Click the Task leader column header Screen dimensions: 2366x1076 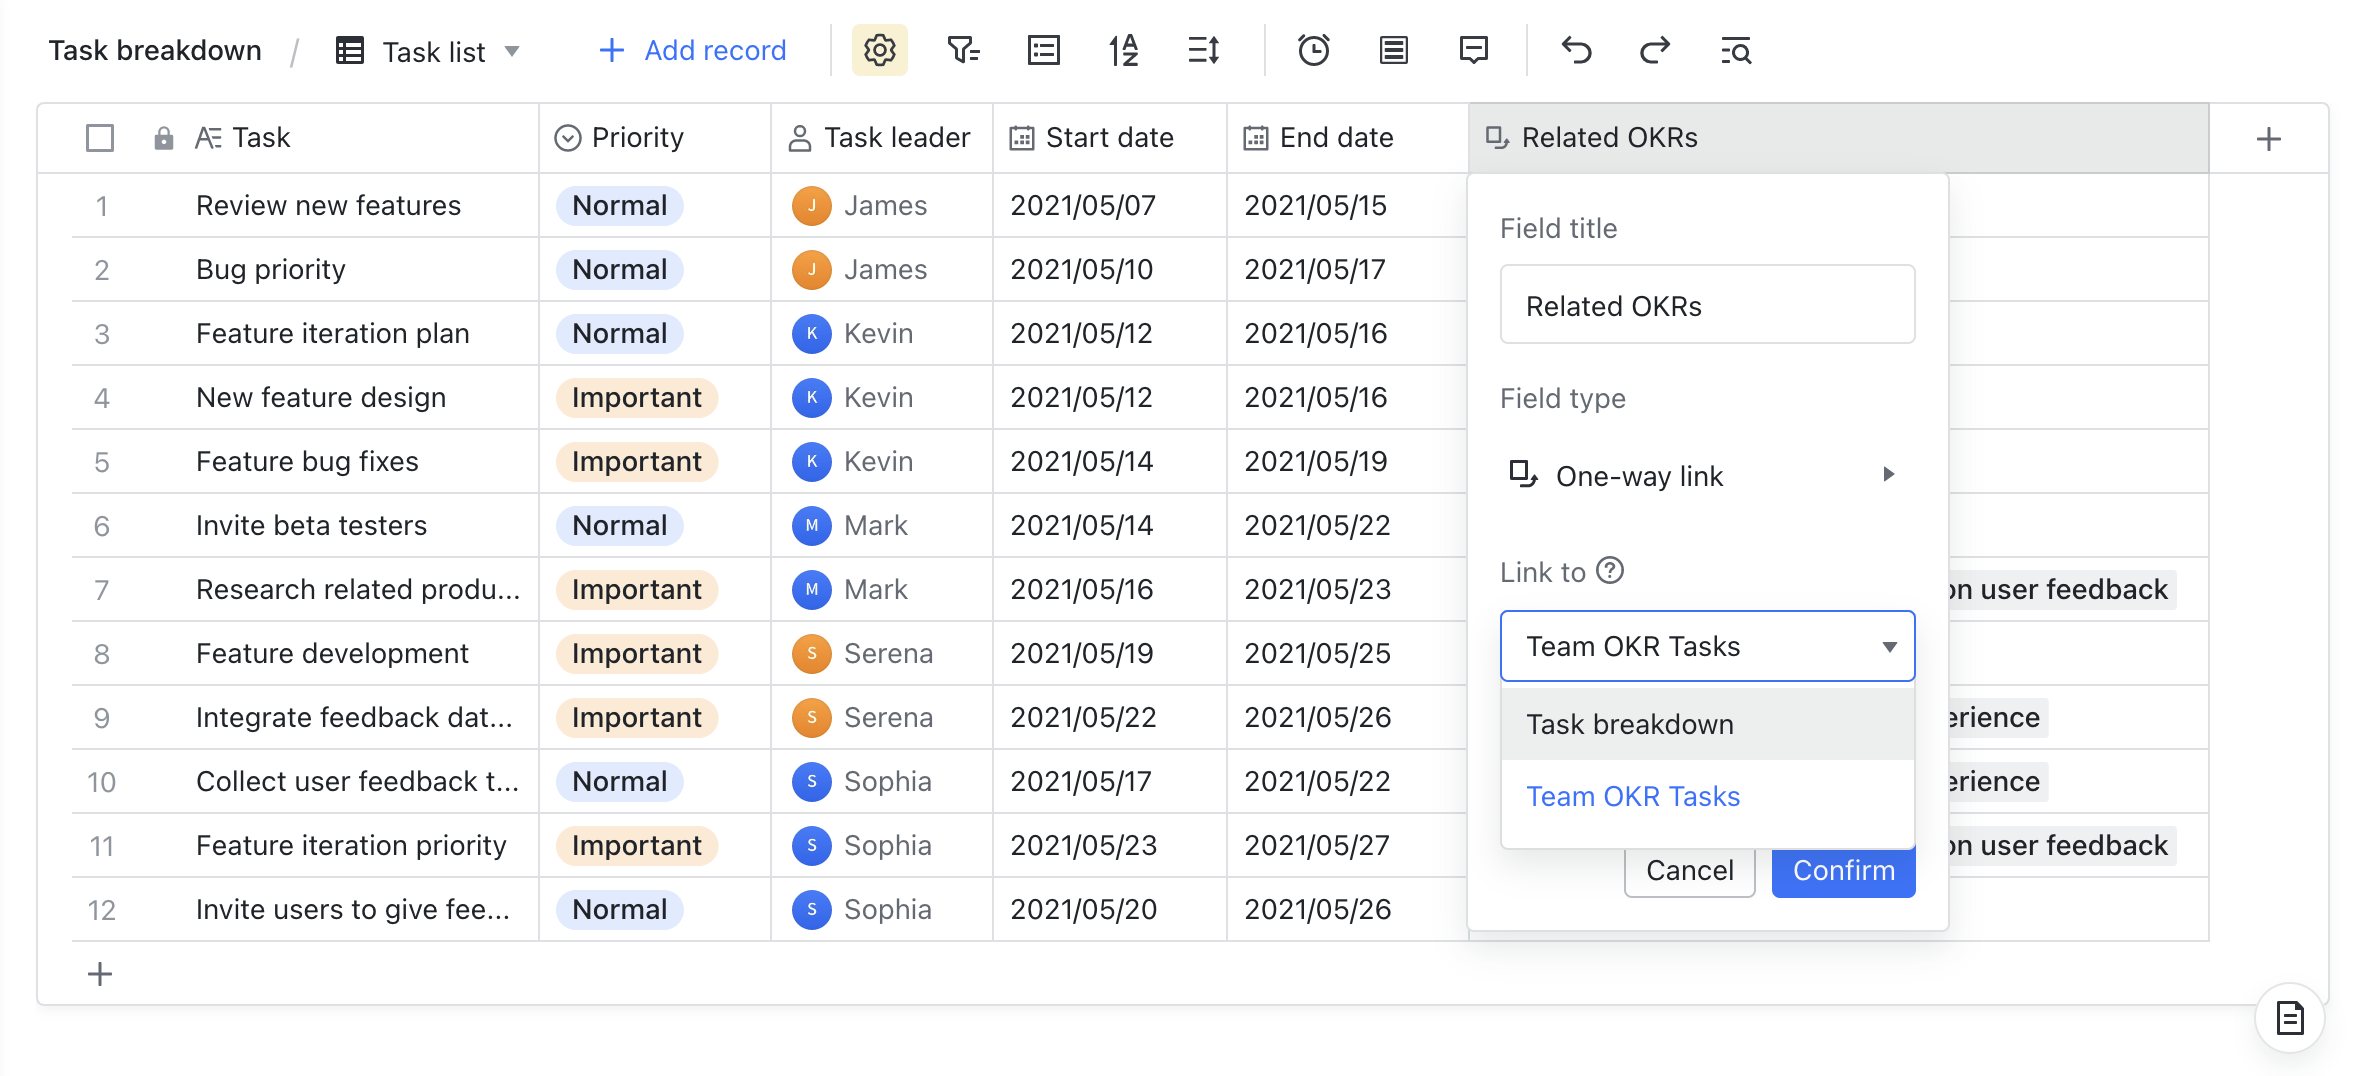[882, 138]
